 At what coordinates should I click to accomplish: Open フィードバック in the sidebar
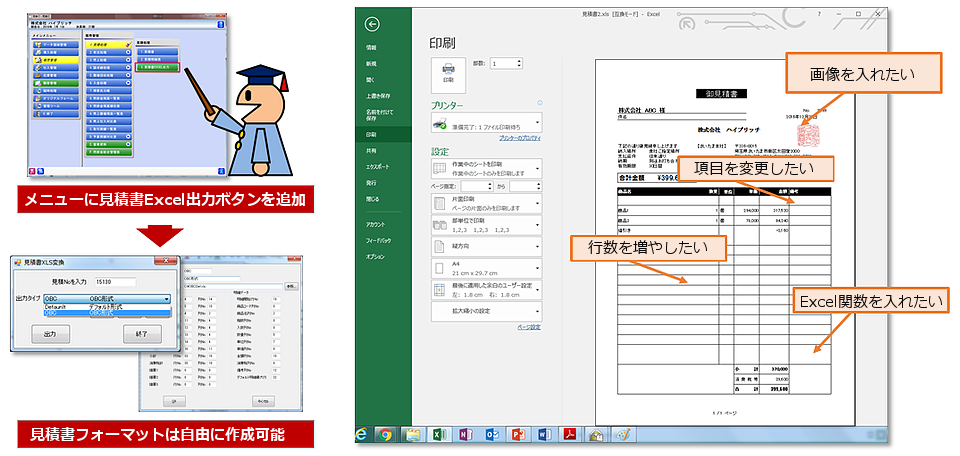[x=380, y=241]
